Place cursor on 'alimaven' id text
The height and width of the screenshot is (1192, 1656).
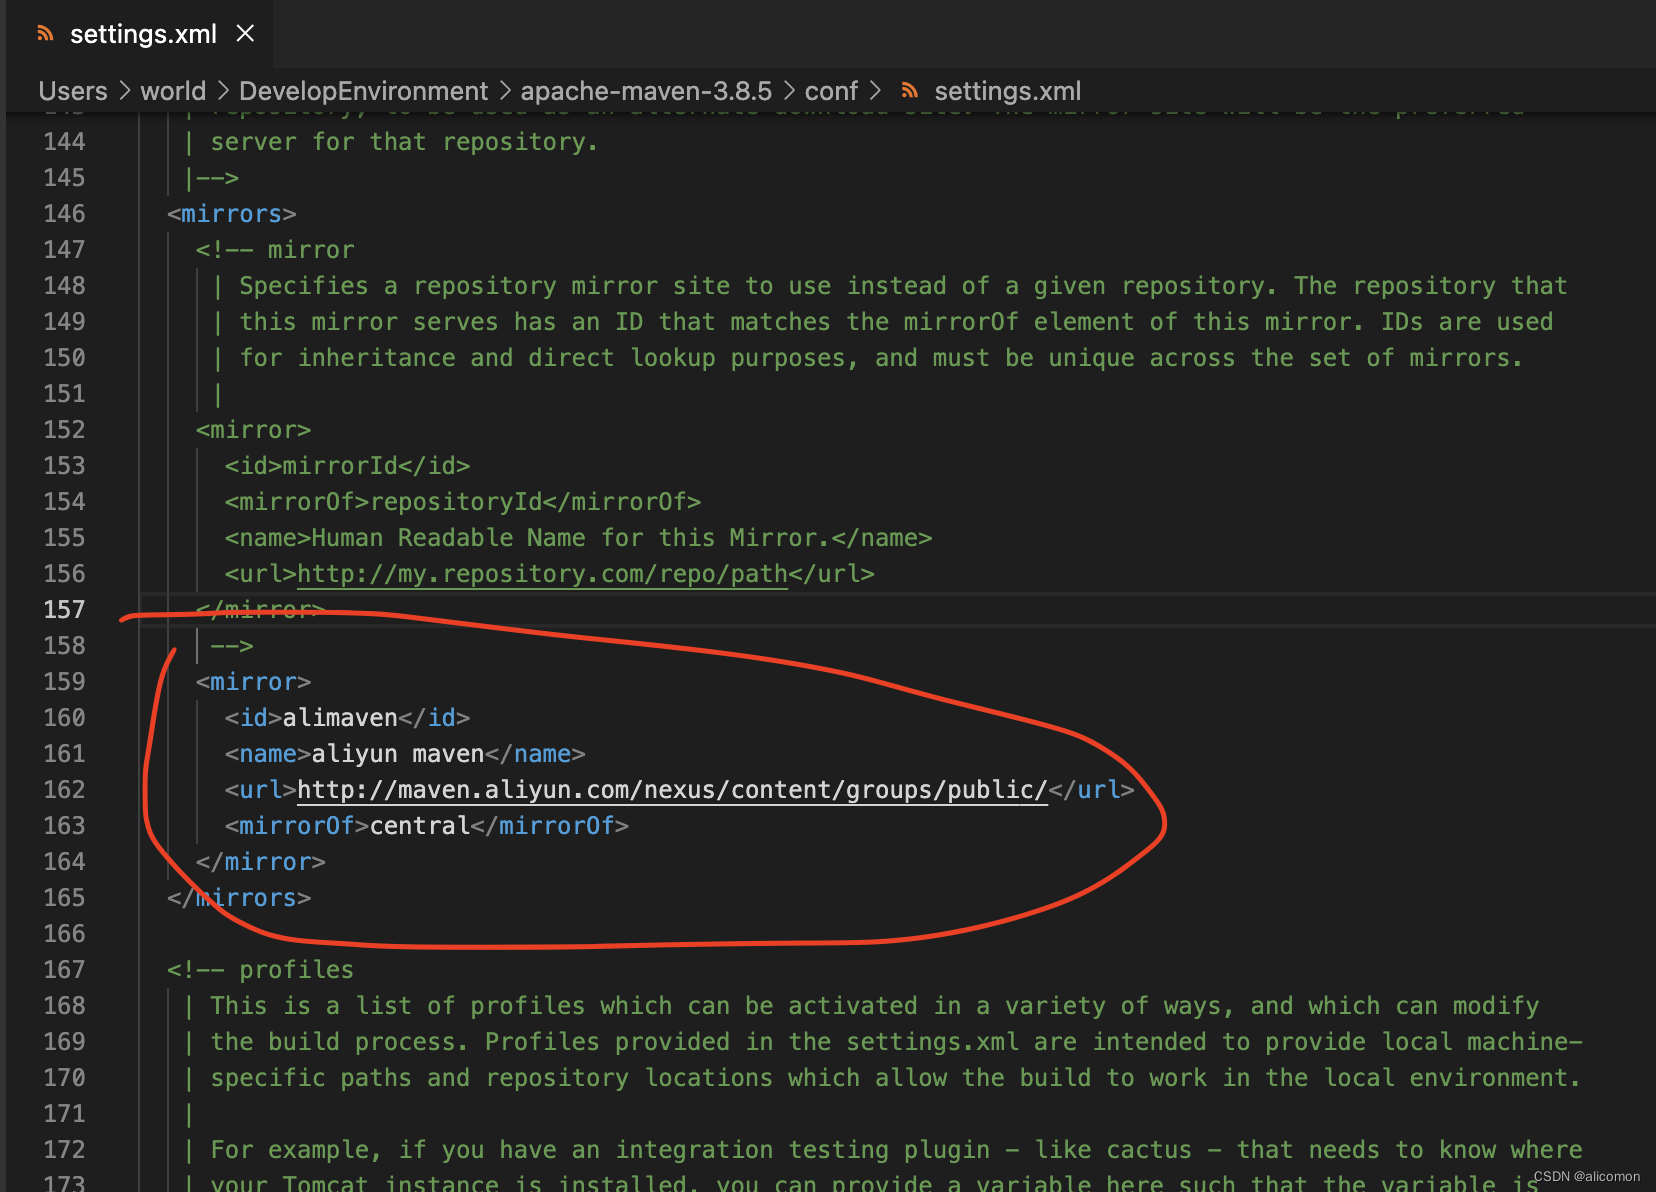340,718
